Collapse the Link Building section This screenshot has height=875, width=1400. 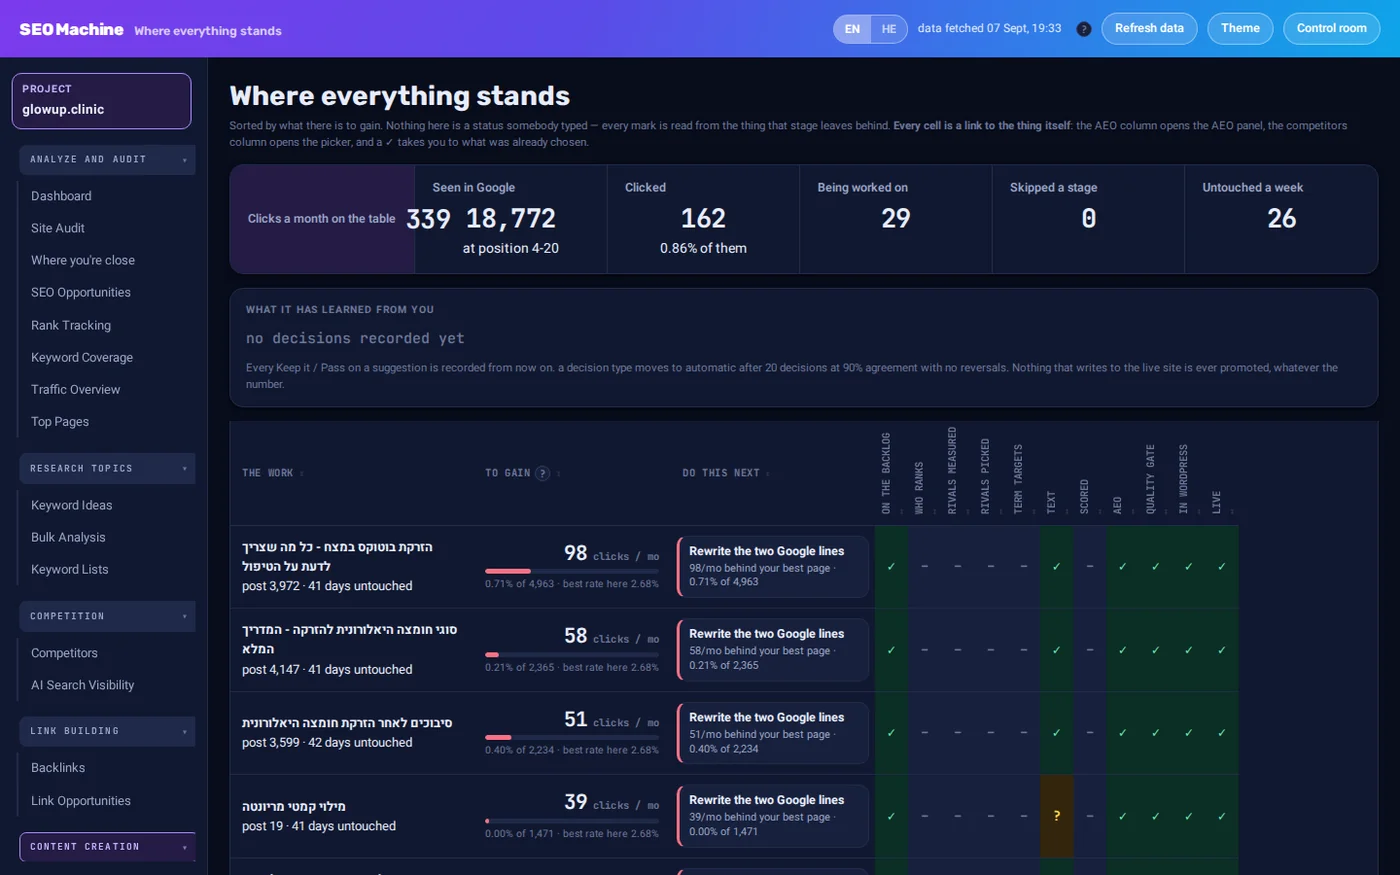107,731
